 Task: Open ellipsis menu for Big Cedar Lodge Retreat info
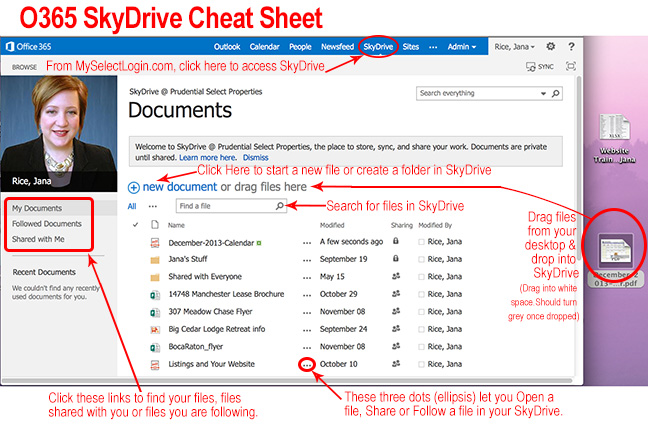coord(307,330)
